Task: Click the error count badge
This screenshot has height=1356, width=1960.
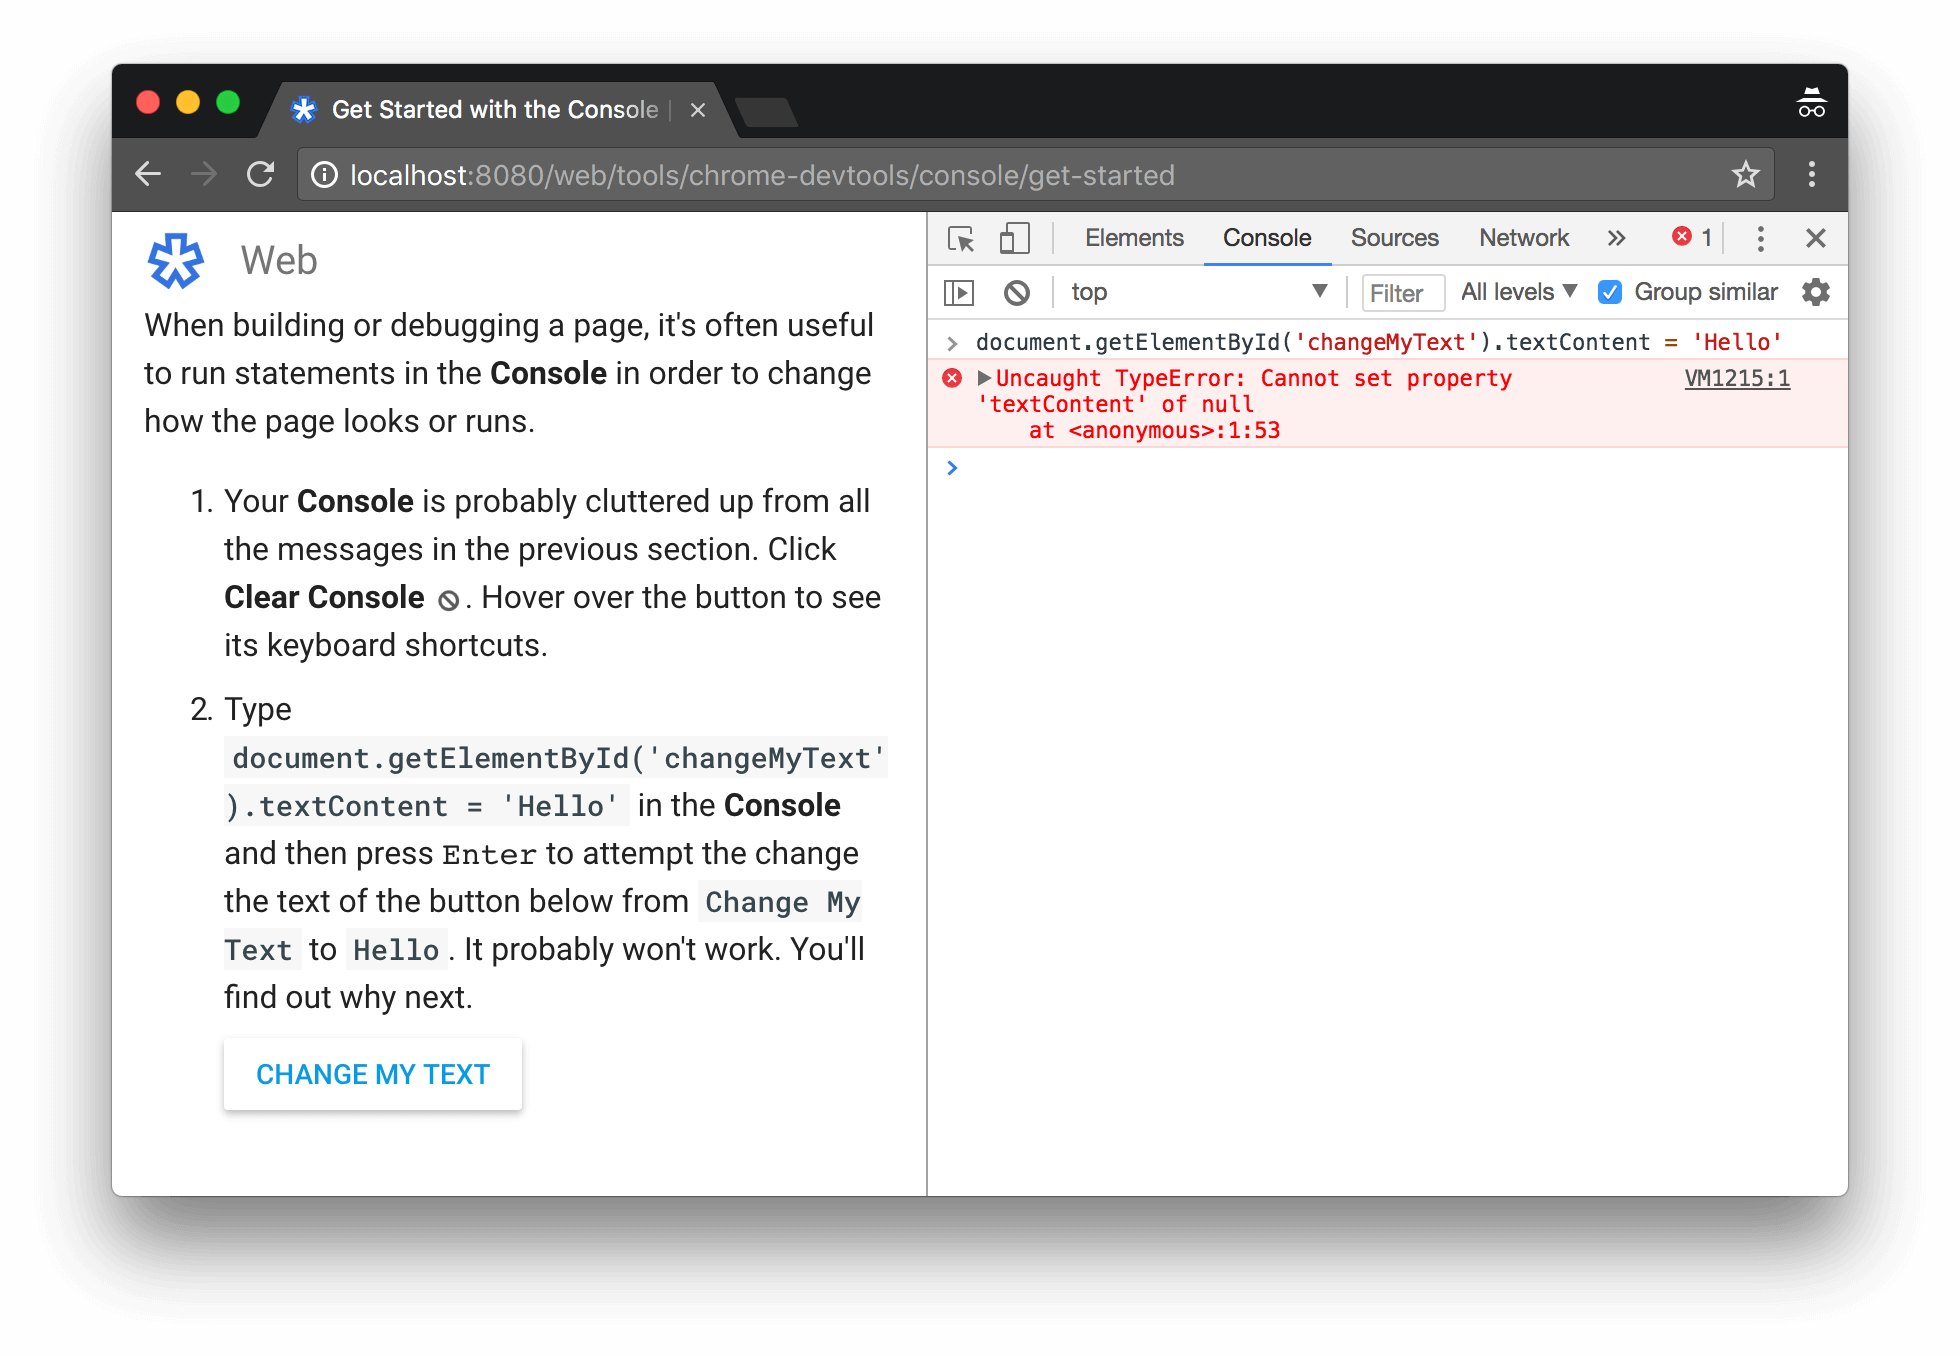Action: 1690,238
